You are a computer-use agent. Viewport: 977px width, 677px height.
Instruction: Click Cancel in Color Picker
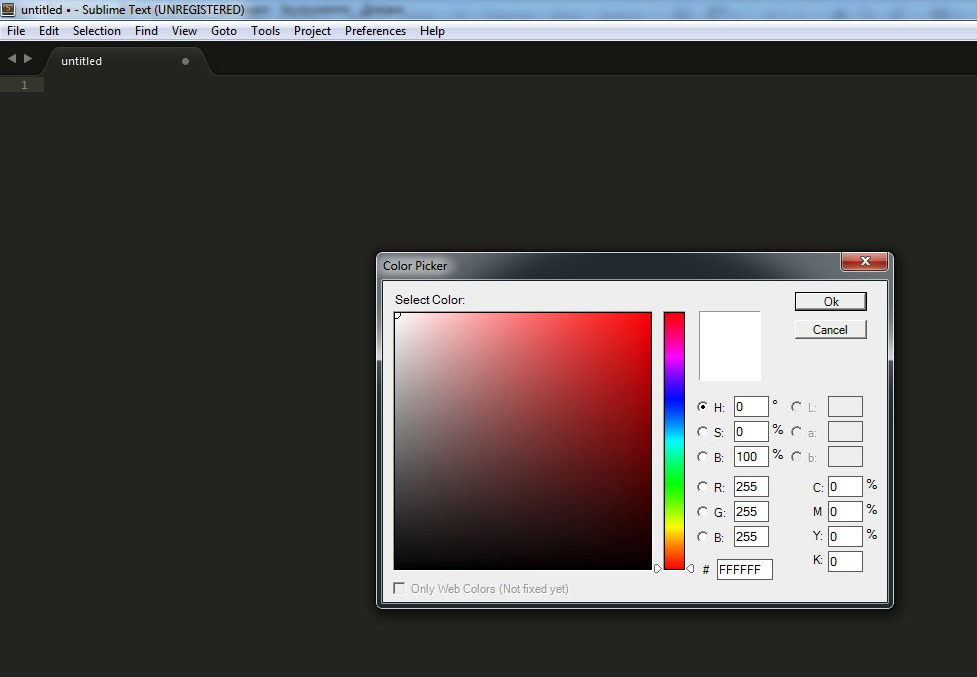(831, 329)
